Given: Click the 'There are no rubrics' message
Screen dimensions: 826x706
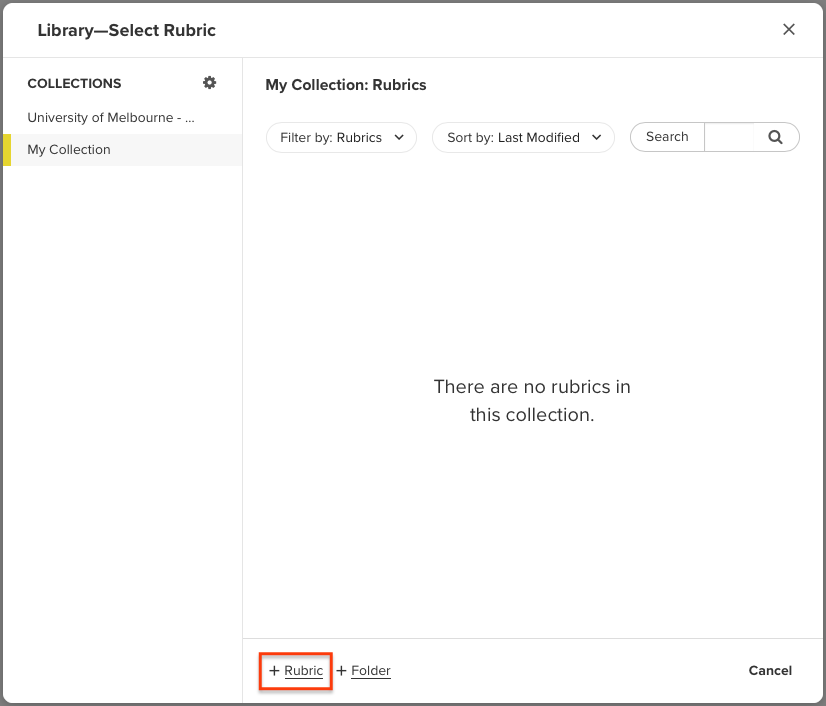Looking at the screenshot, I should point(532,400).
